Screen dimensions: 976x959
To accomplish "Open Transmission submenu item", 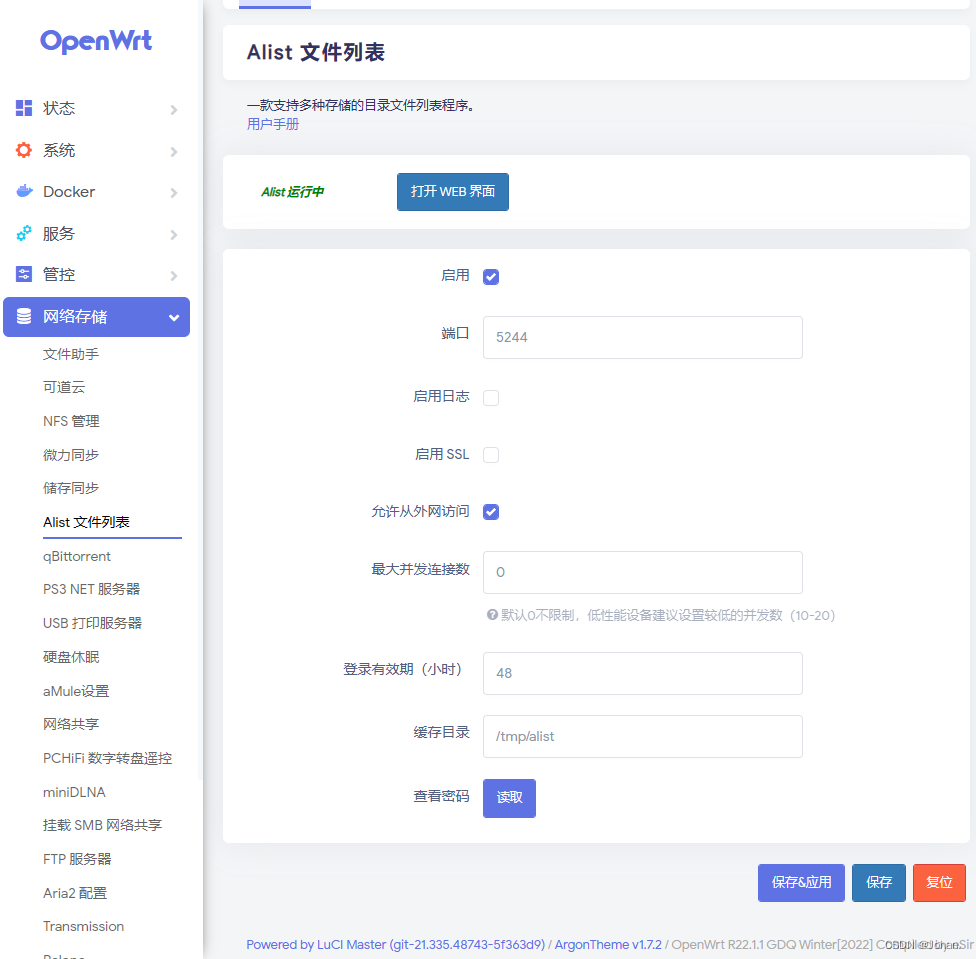I will tap(83, 926).
